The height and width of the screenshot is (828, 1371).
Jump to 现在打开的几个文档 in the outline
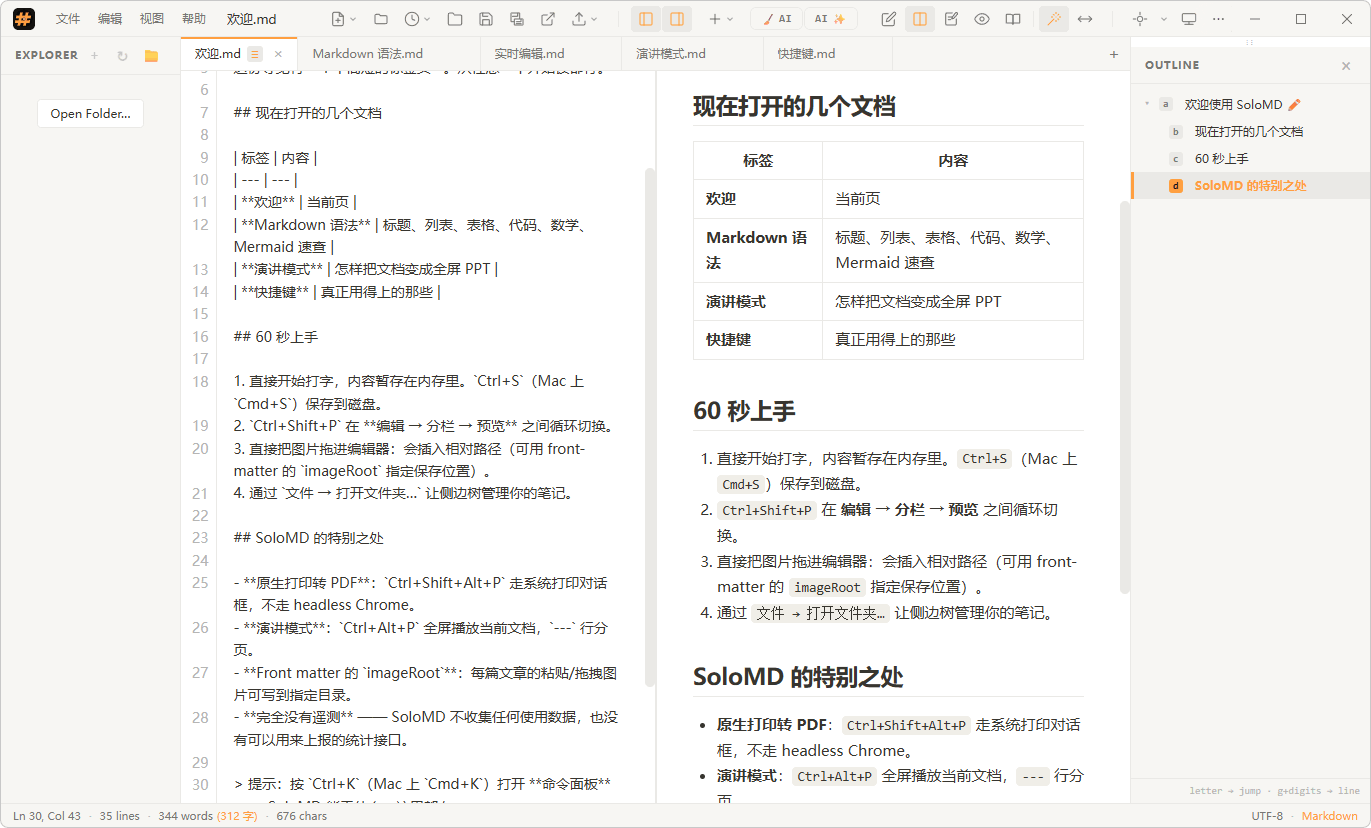tap(1249, 132)
